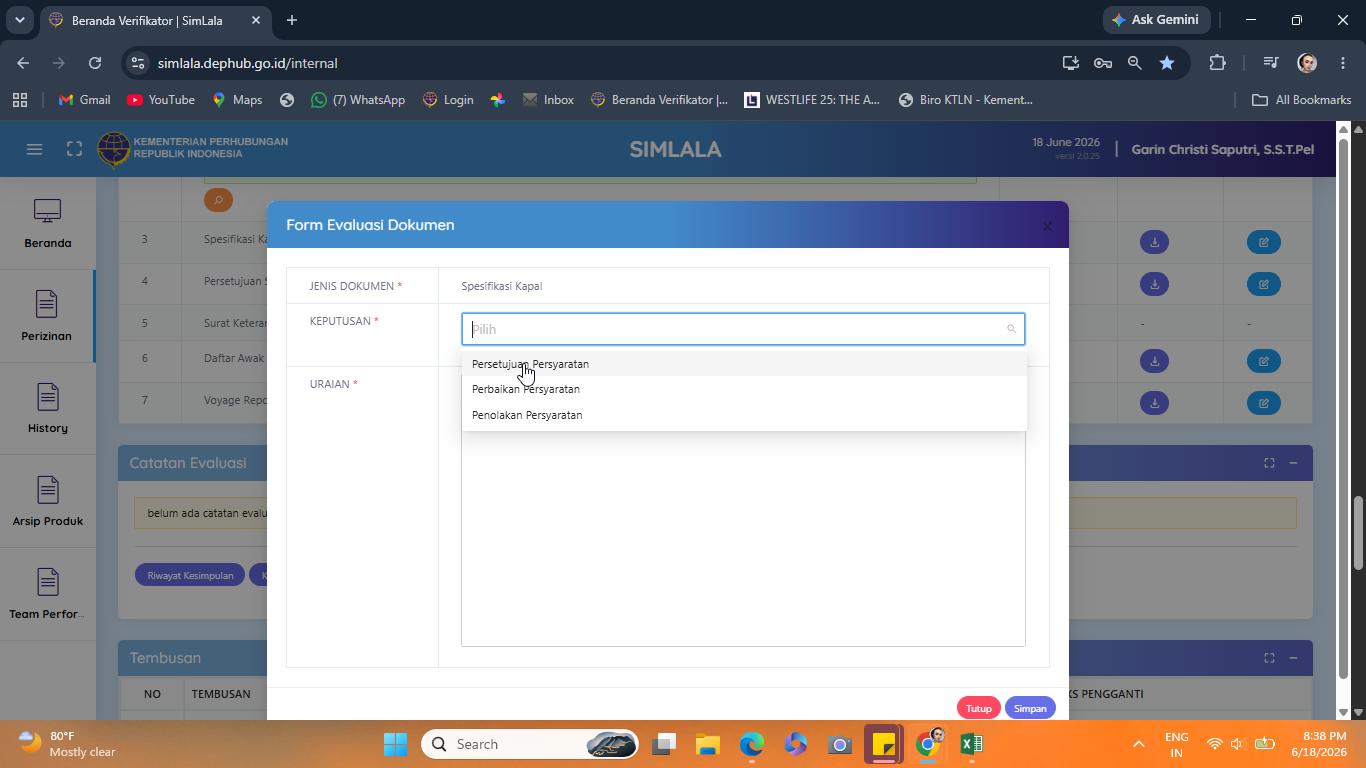Viewport: 1366px width, 768px height.
Task: Open Excel from the taskbar
Action: pyautogui.click(x=971, y=744)
